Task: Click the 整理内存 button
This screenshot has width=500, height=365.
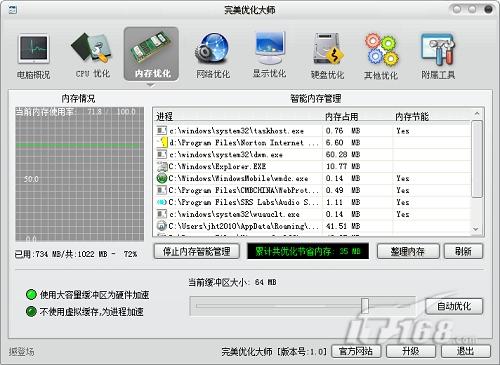Action: 408,251
